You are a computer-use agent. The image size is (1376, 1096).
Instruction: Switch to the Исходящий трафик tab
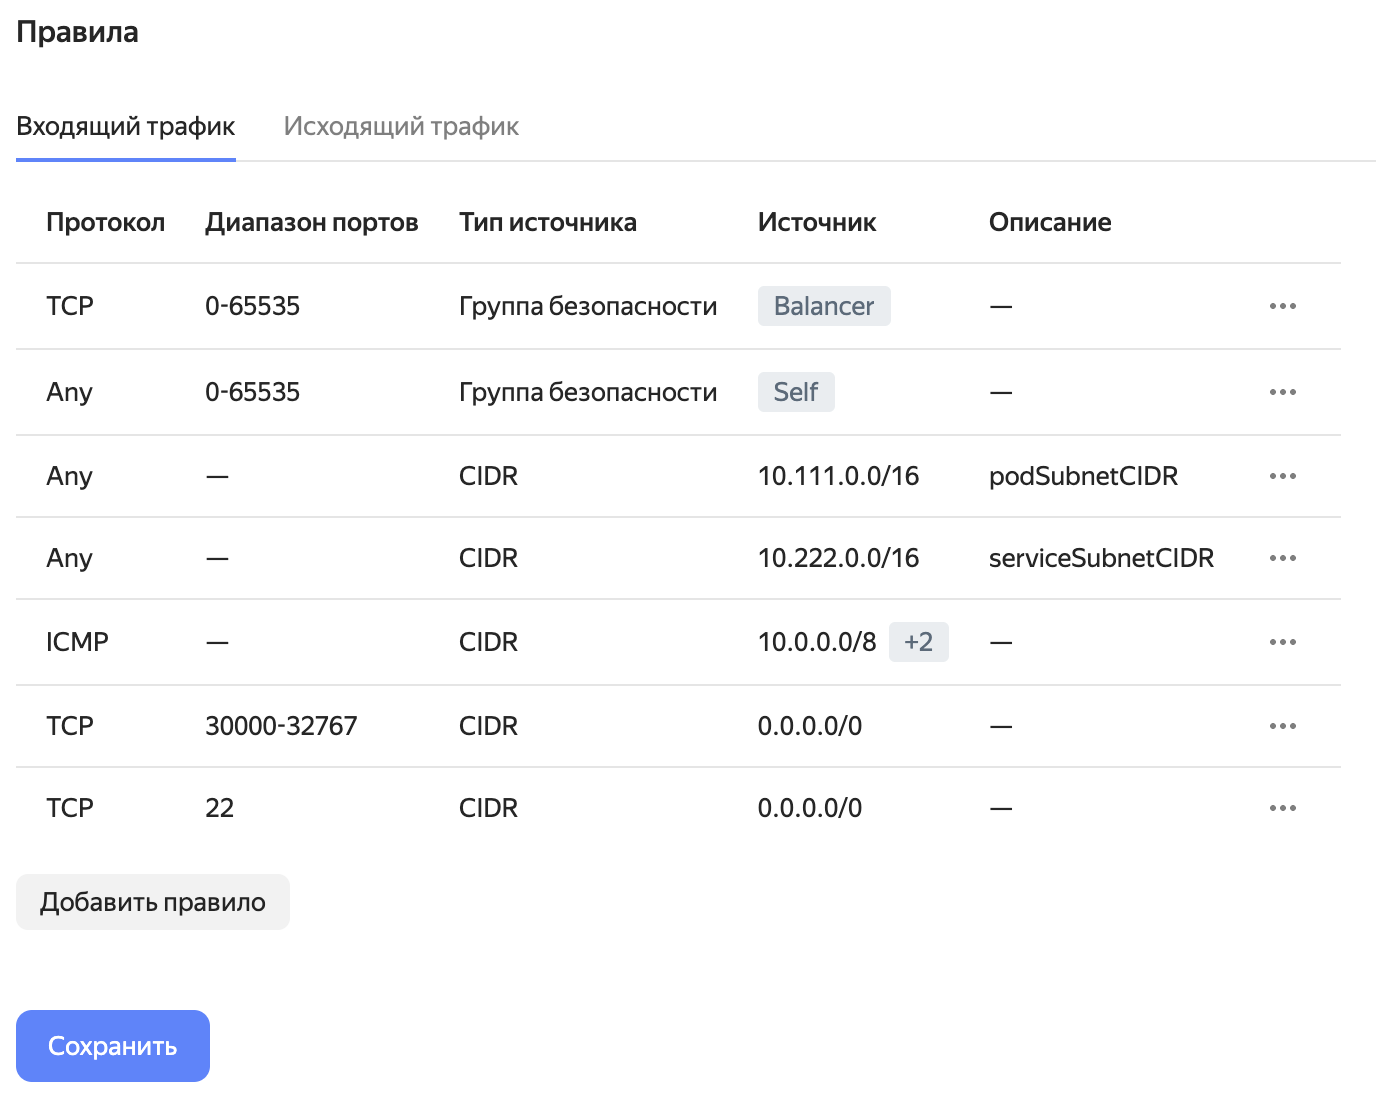click(x=402, y=126)
